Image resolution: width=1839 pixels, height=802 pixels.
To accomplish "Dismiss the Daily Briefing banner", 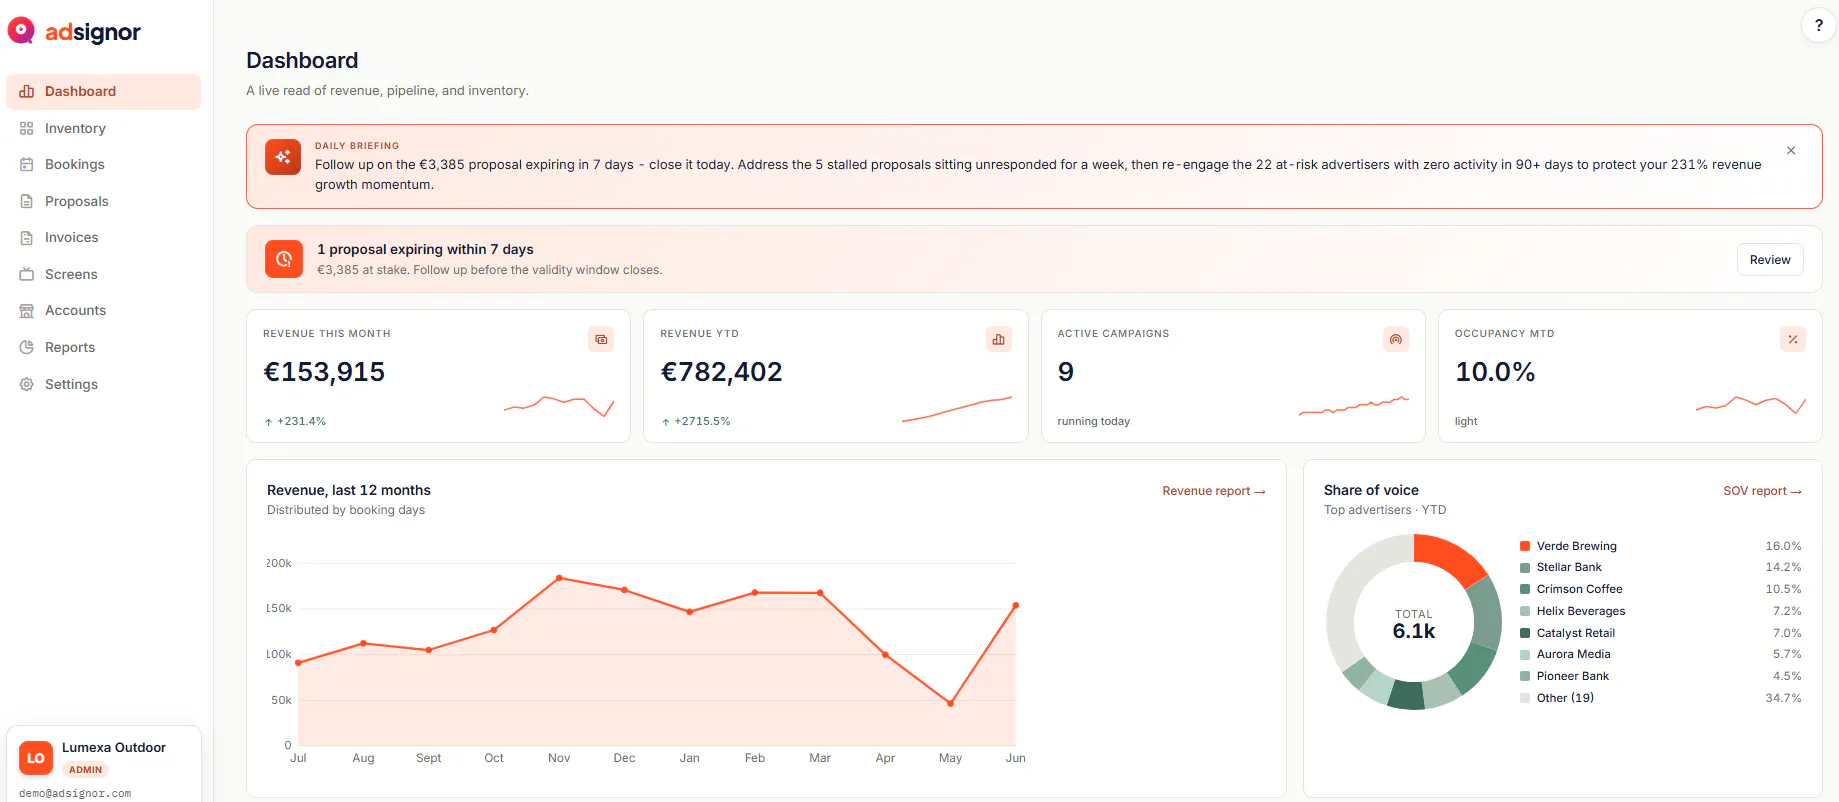I will point(1791,151).
